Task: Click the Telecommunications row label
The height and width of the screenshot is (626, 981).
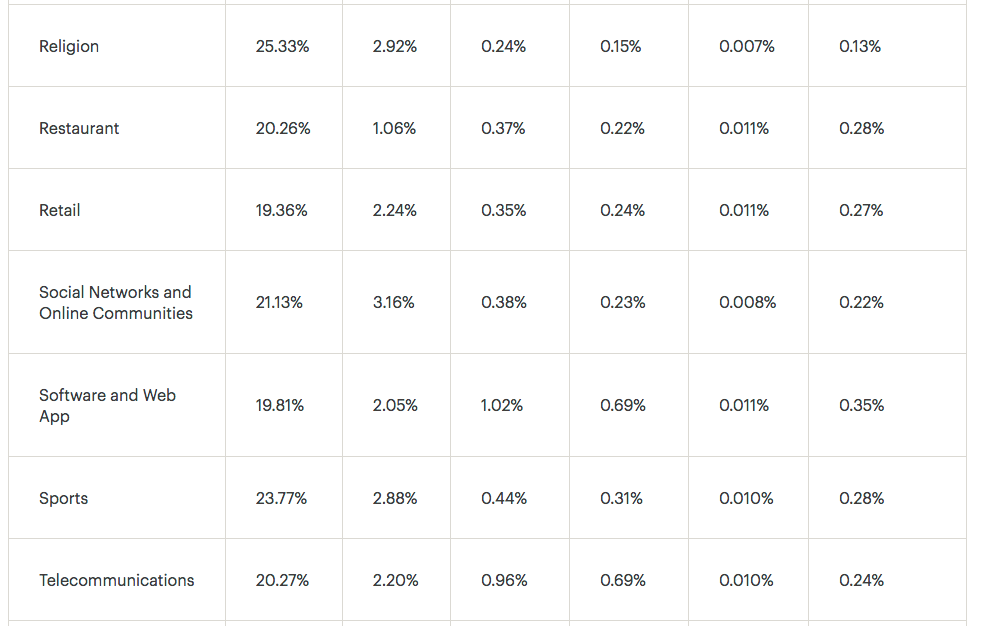Action: click(x=116, y=580)
